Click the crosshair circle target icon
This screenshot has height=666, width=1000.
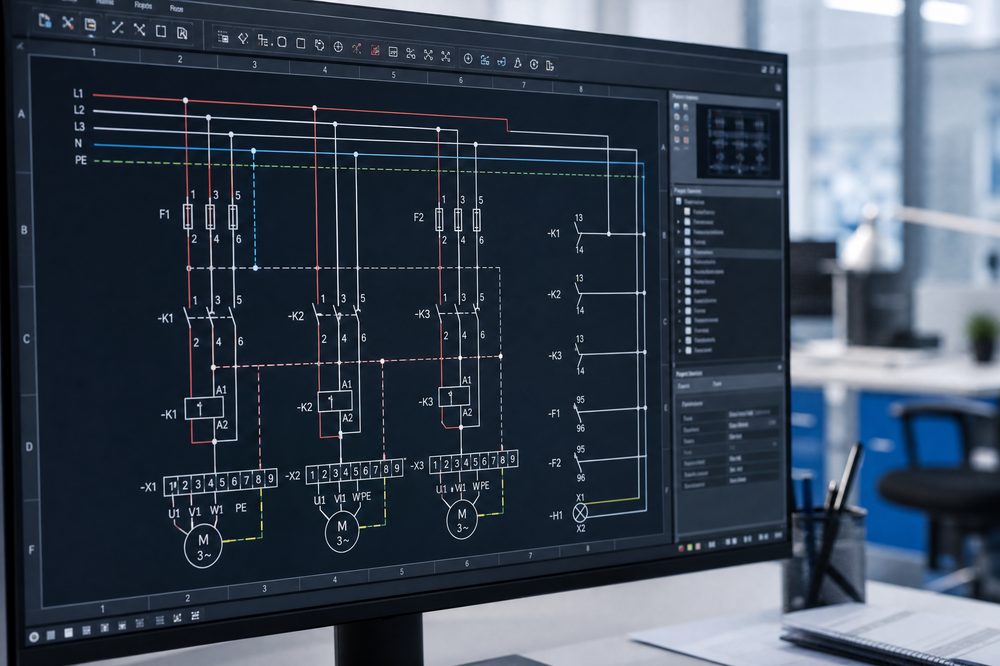(338, 47)
